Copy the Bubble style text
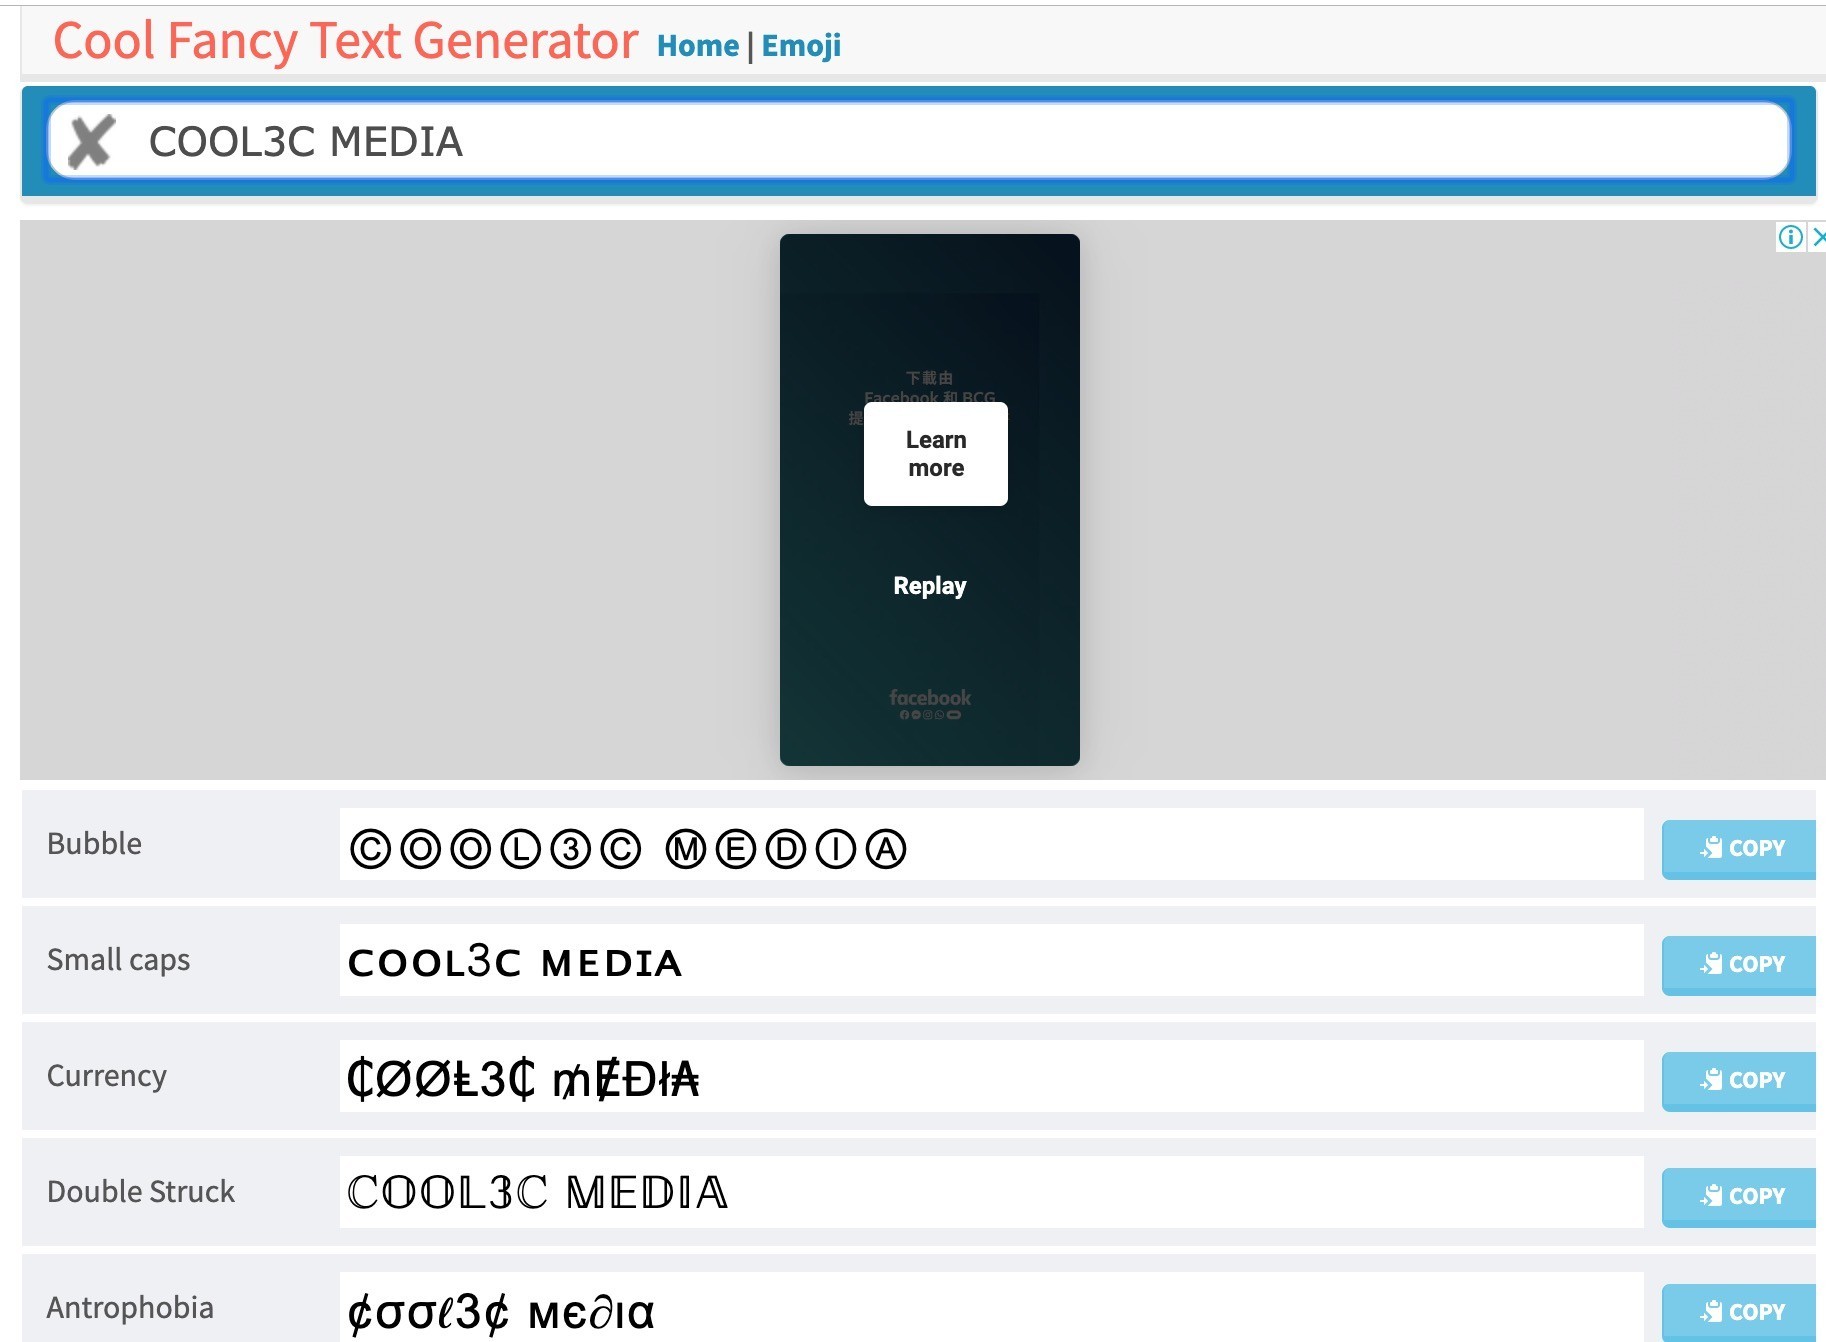The height and width of the screenshot is (1342, 1826). coord(1741,848)
